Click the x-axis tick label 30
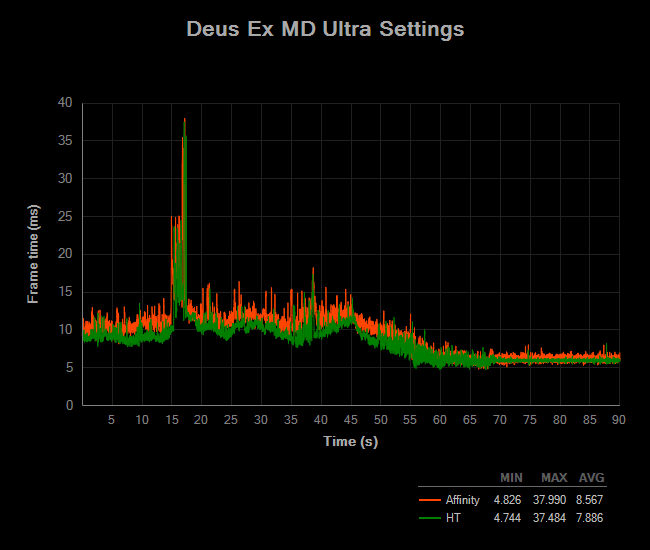Screen dimensions: 650x550 (261, 420)
